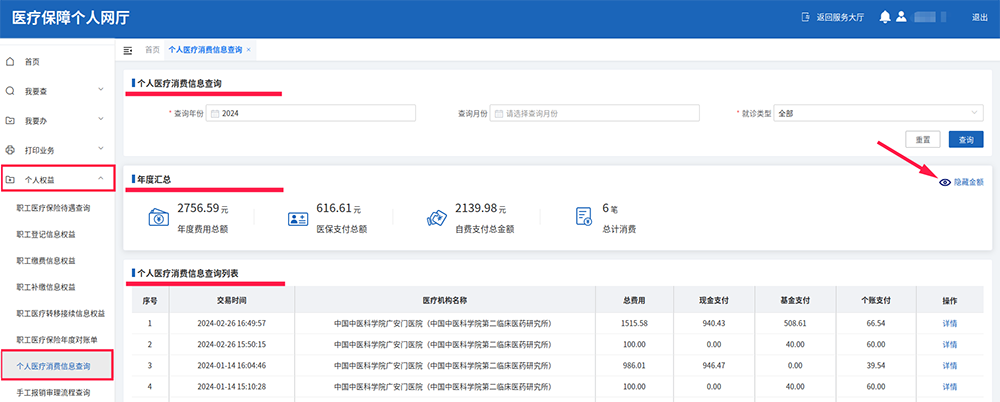
Task: Open 详情 link for first record
Action: click(x=949, y=323)
